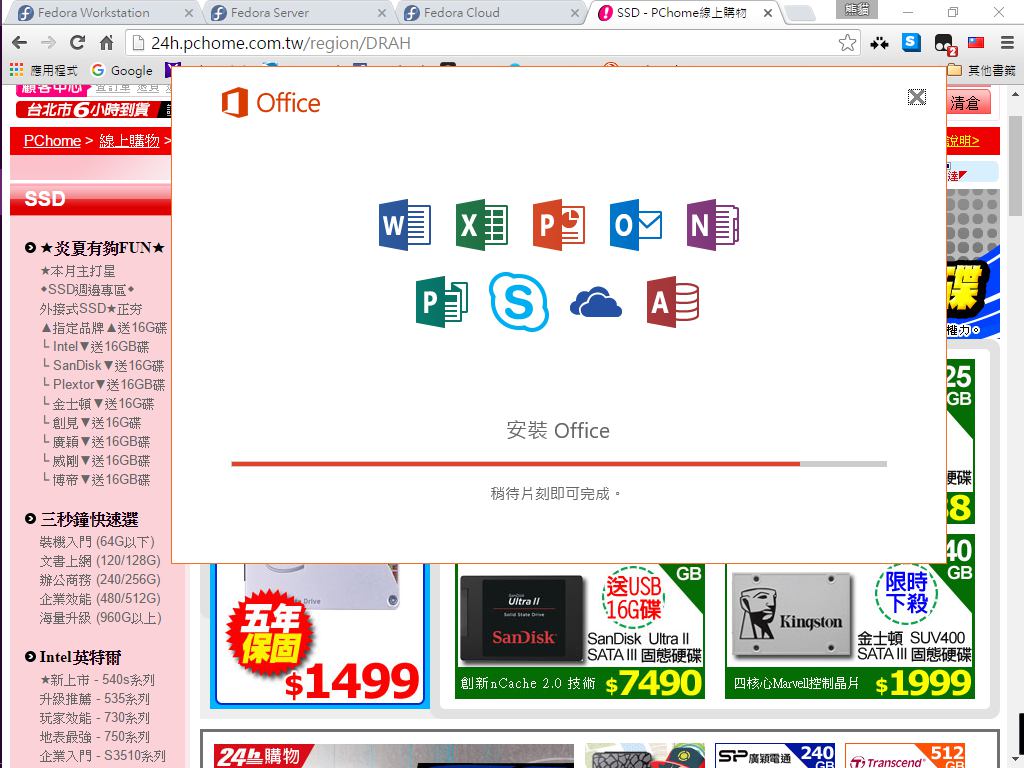The width and height of the screenshot is (1024, 768).
Task: Click the blue S extension icon
Action: click(911, 42)
